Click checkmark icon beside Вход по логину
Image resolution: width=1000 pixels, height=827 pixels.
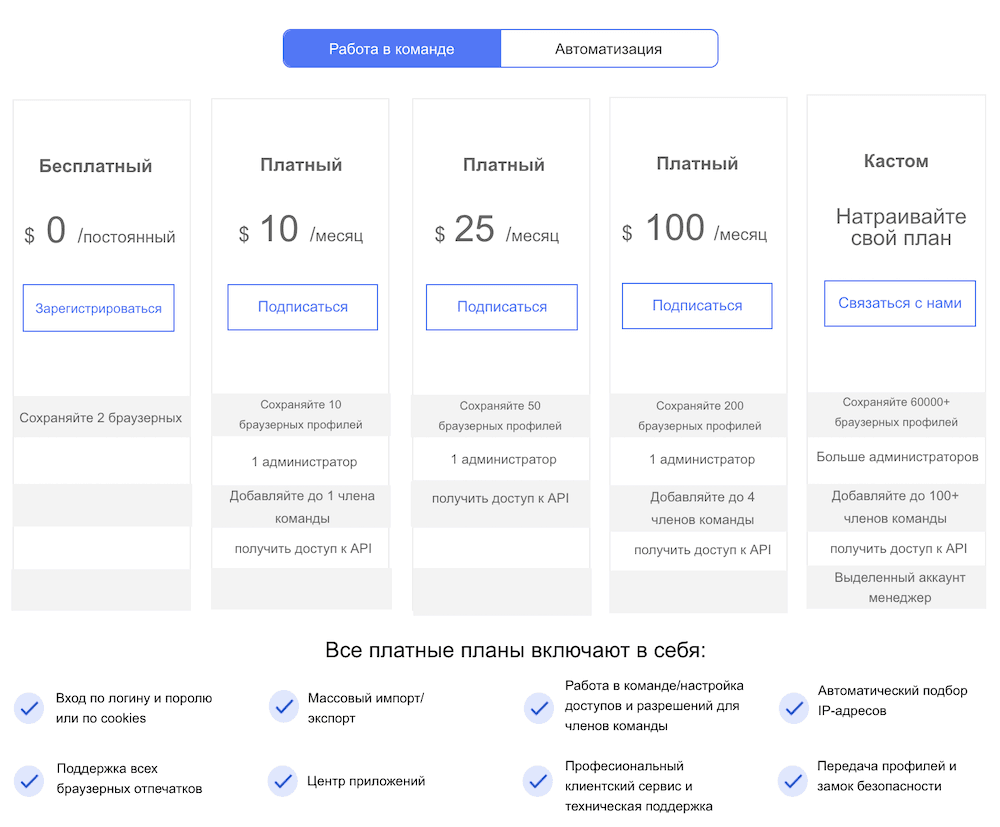point(29,708)
